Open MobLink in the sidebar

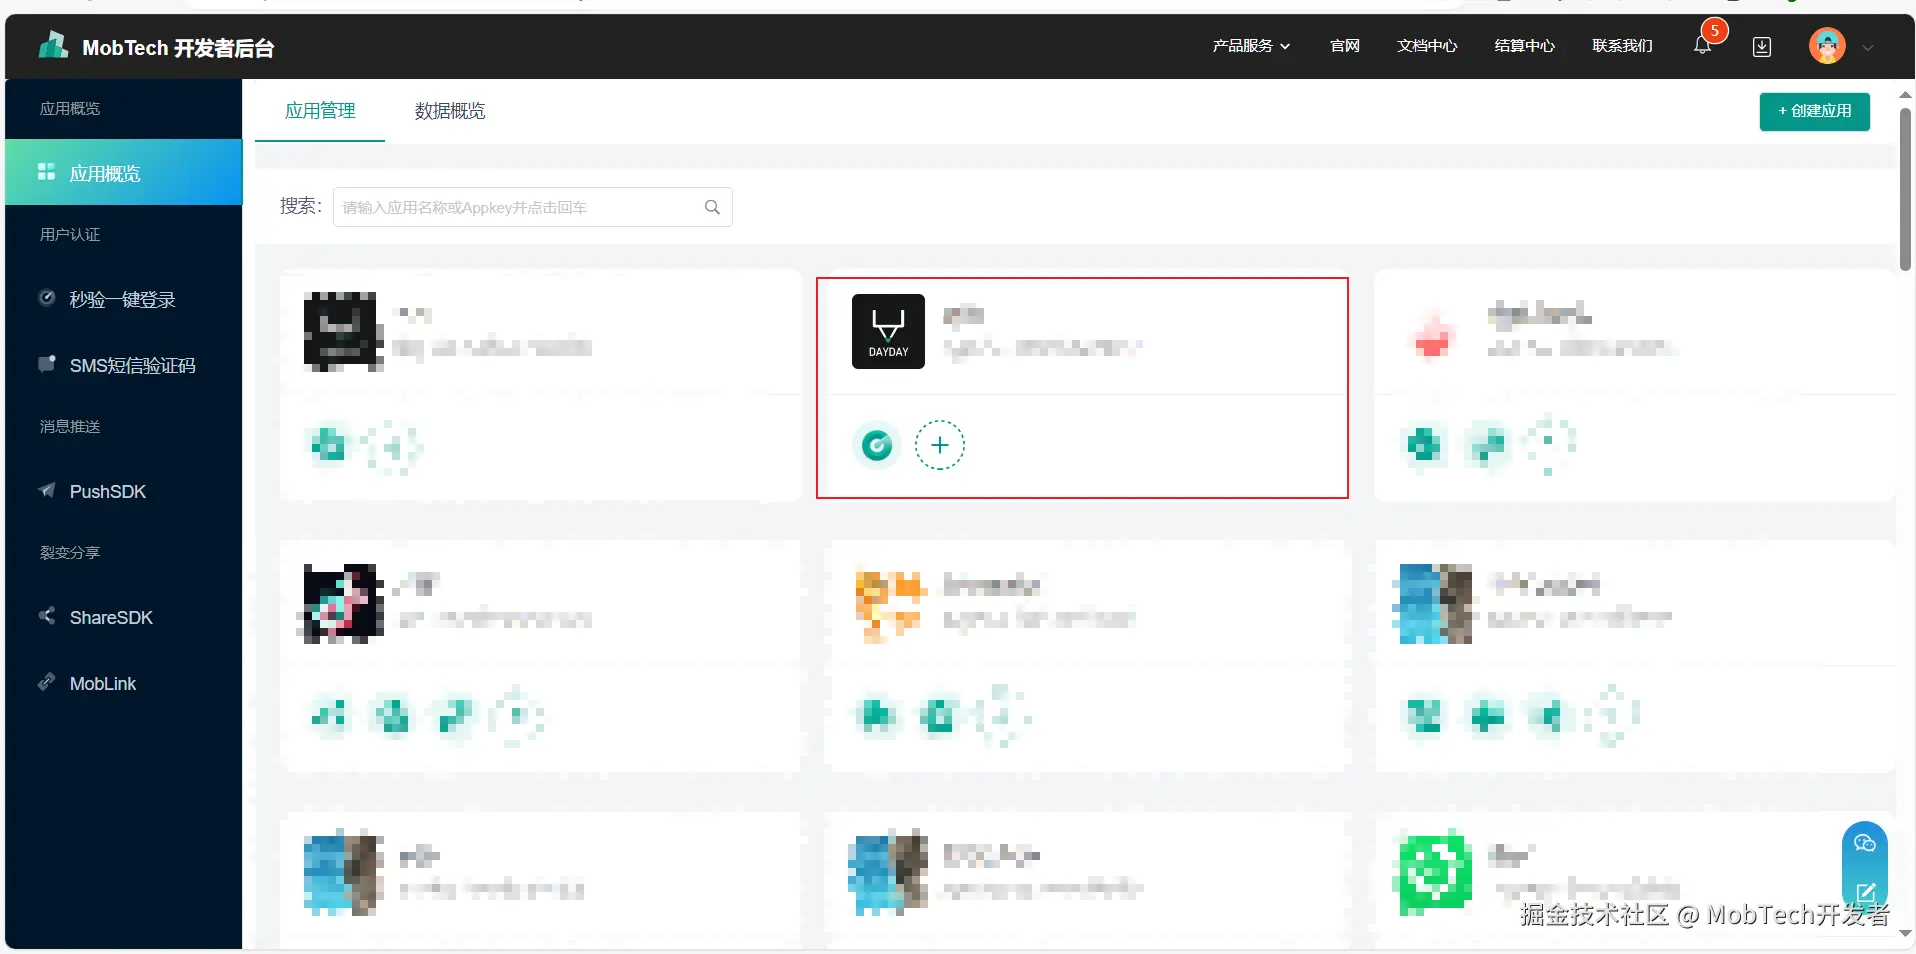(124, 683)
